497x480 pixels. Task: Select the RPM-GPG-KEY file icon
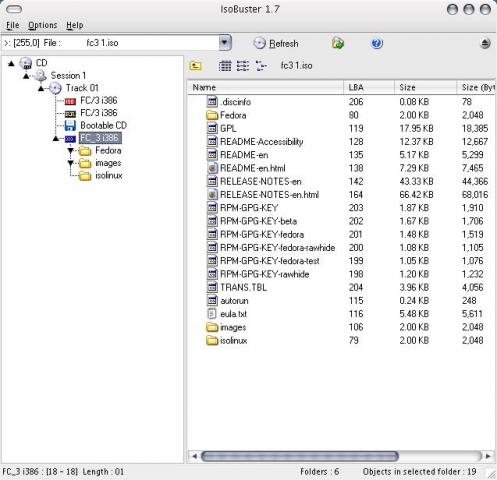[212, 208]
